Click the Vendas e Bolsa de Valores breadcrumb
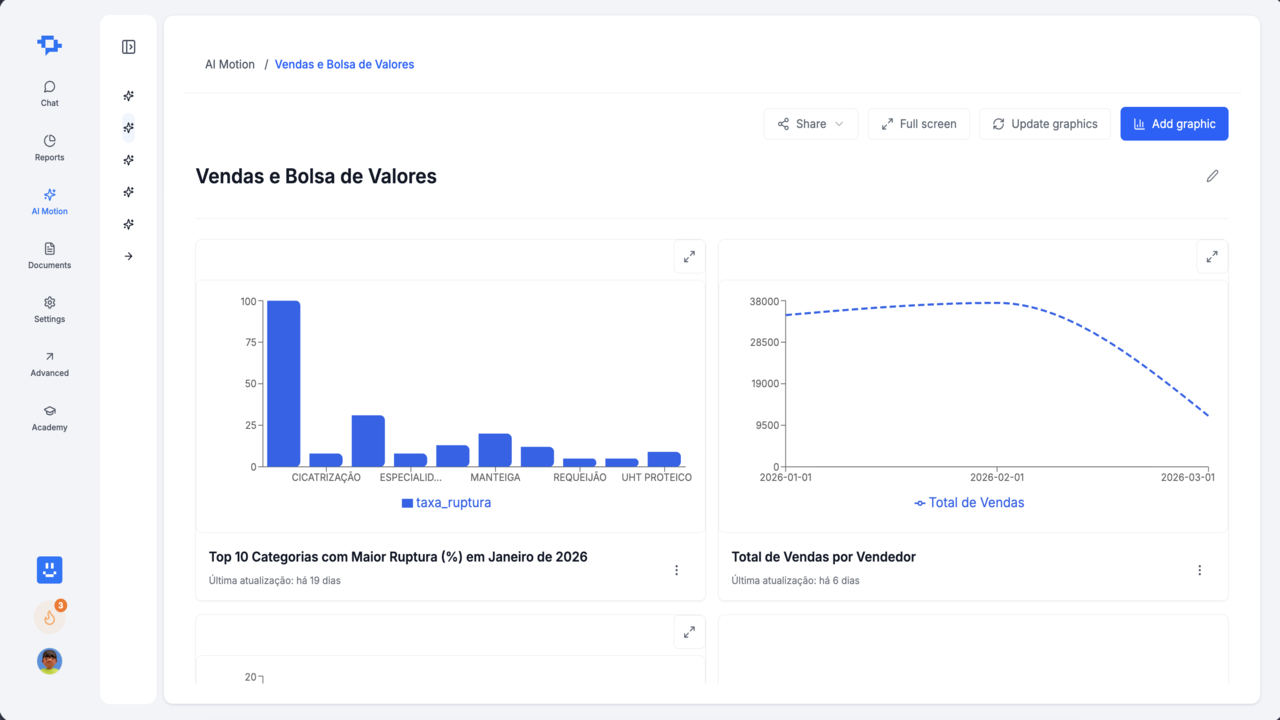 tap(344, 64)
